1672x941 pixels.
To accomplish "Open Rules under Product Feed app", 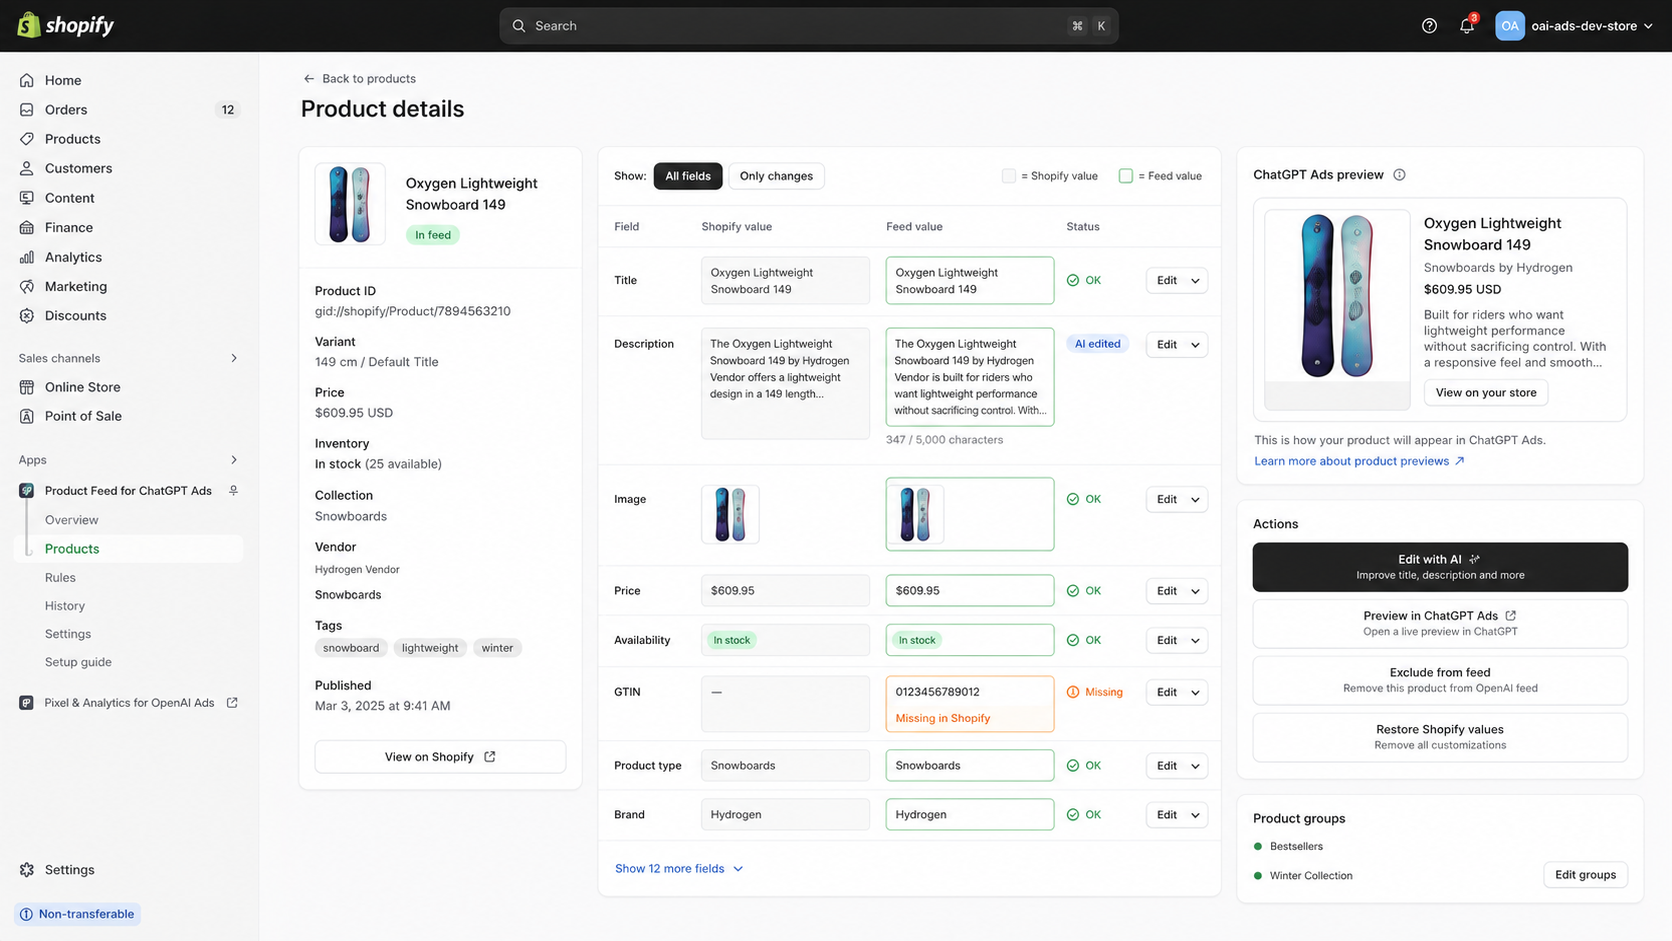I will pyautogui.click(x=60, y=578).
